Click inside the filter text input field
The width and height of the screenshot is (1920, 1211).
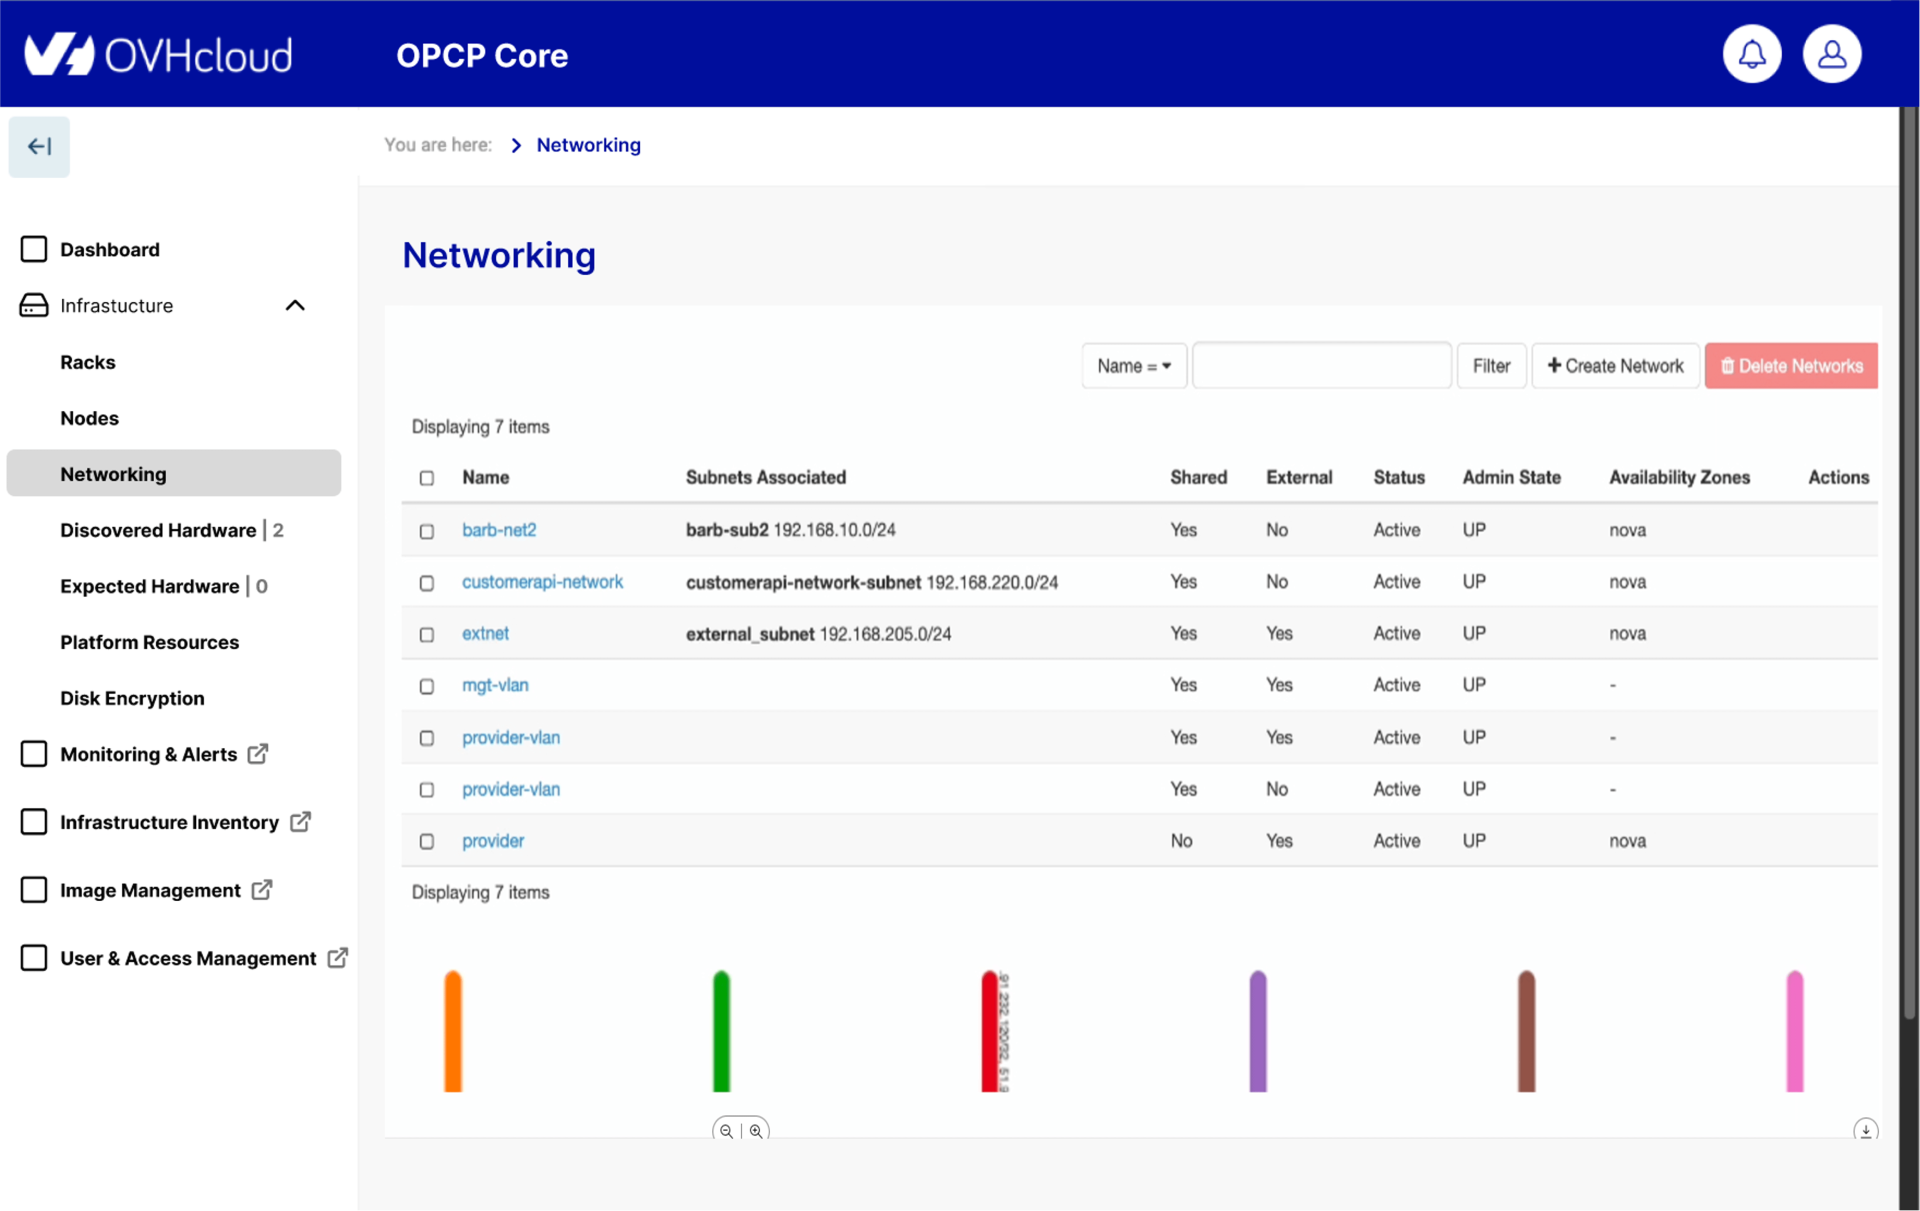pyautogui.click(x=1320, y=365)
